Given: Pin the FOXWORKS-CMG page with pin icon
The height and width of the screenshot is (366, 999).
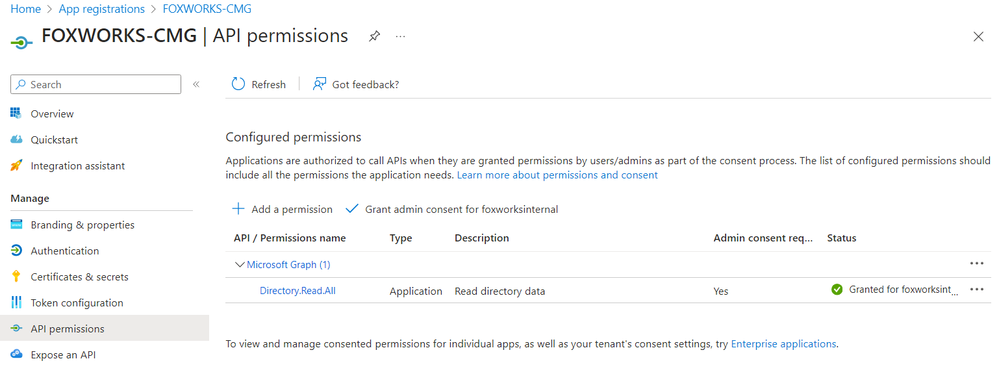Looking at the screenshot, I should pyautogui.click(x=374, y=36).
